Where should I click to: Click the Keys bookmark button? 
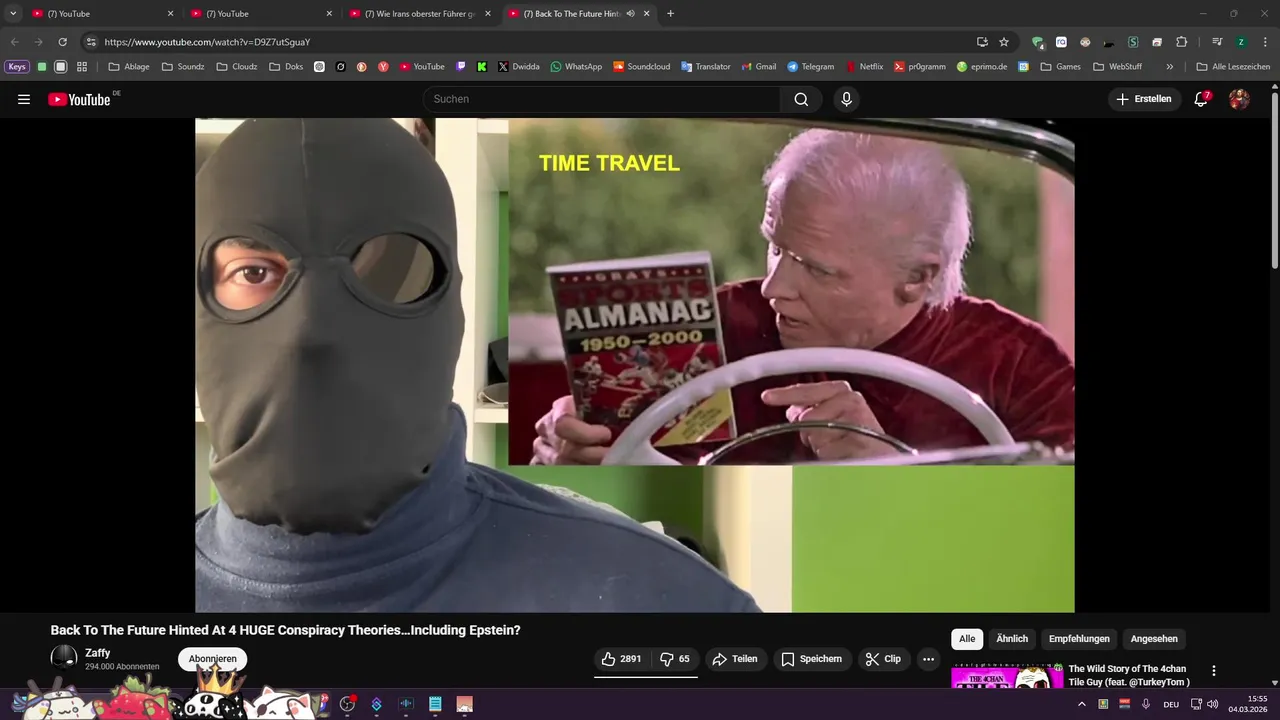point(17,67)
